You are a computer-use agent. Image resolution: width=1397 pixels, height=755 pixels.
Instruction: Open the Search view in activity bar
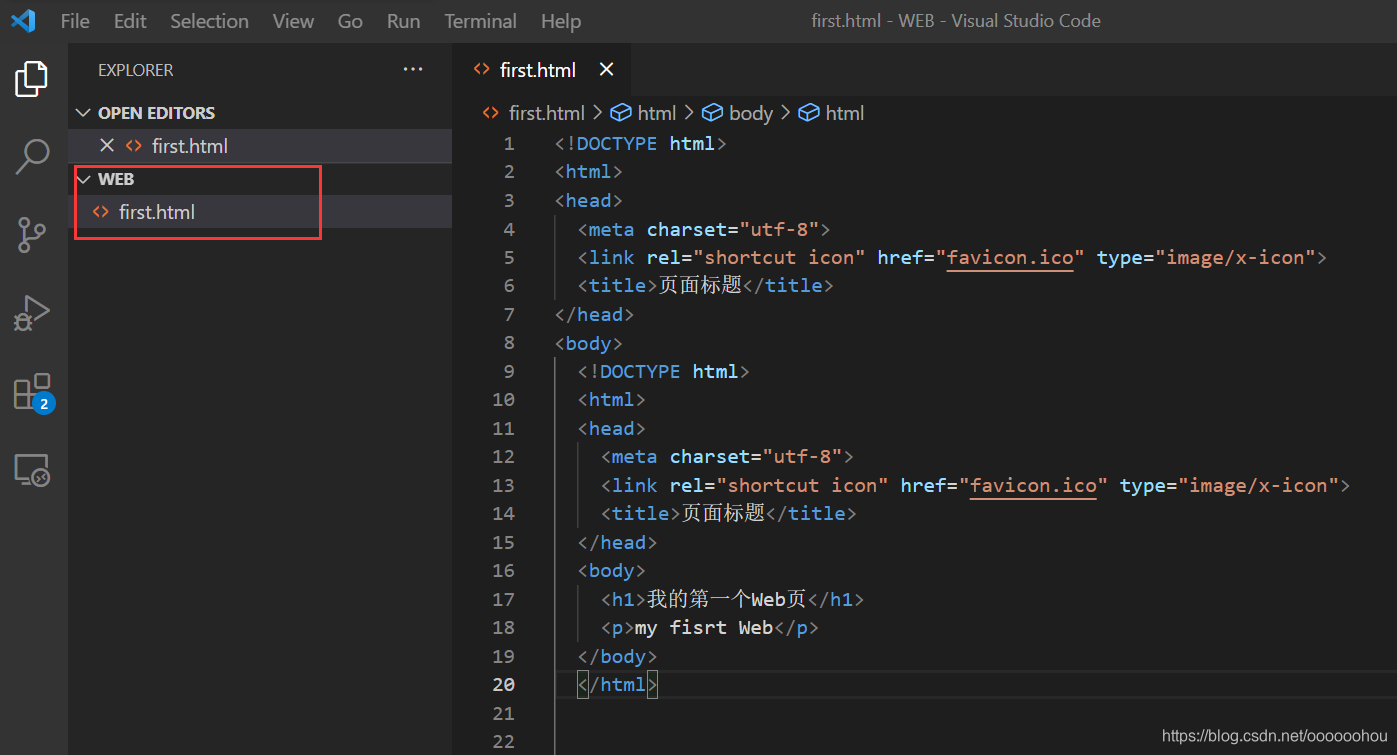click(32, 157)
